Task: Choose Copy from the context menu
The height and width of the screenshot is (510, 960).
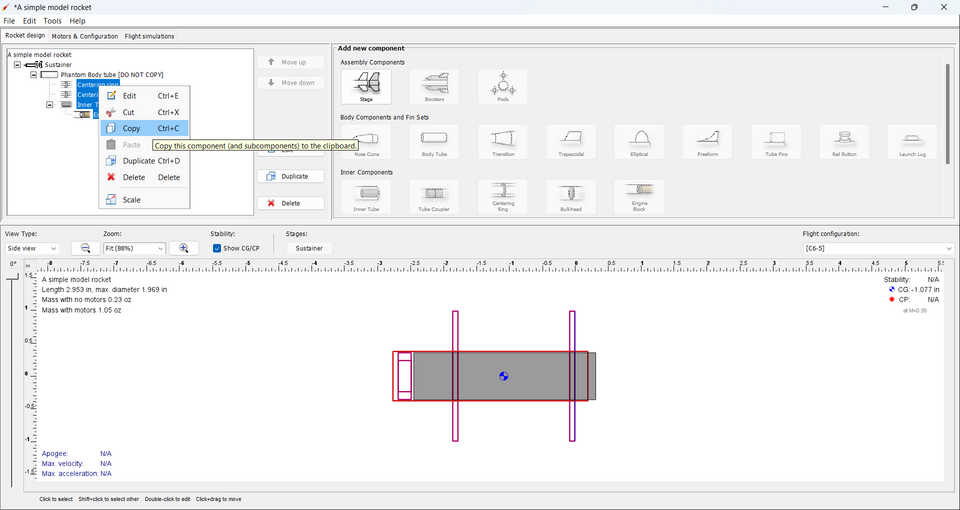Action: point(131,128)
